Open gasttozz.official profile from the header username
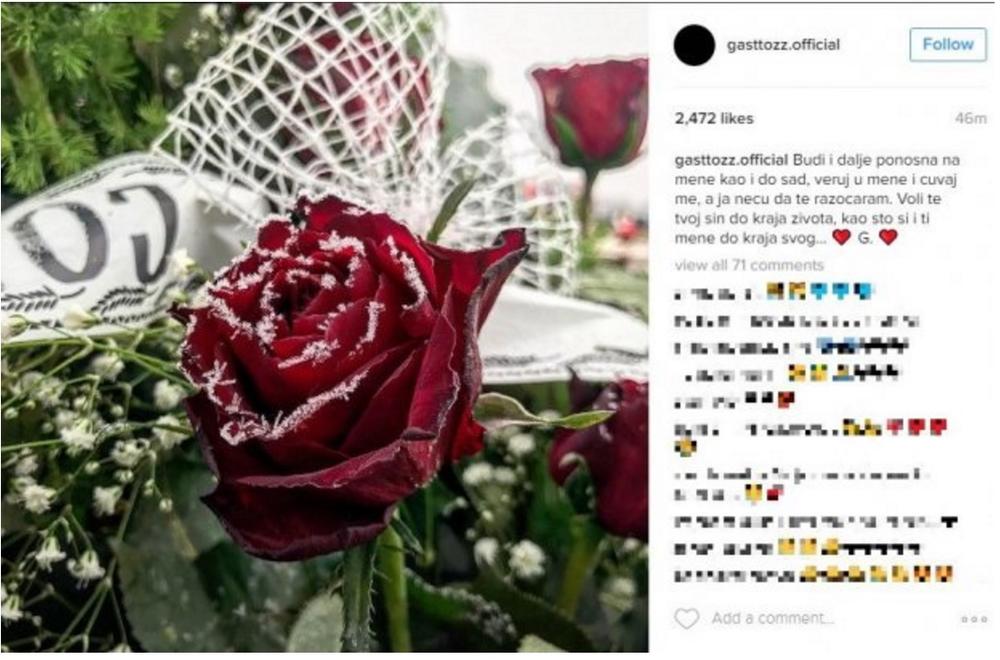The height and width of the screenshot is (660, 1000). [x=783, y=45]
